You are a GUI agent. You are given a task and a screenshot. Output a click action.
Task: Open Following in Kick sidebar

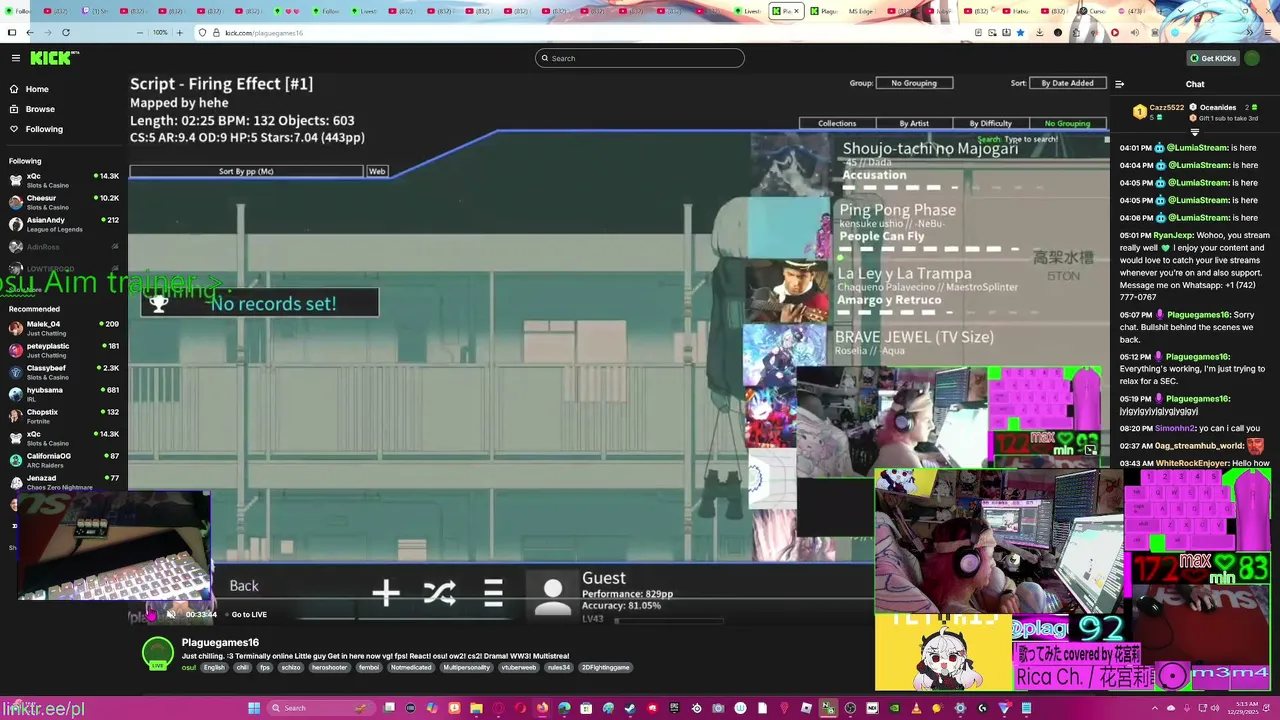pos(44,129)
